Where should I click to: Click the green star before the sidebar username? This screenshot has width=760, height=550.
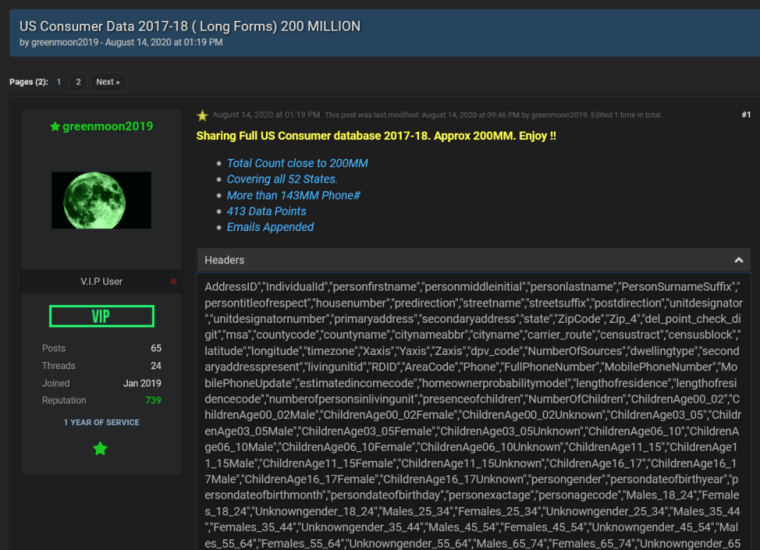55,126
